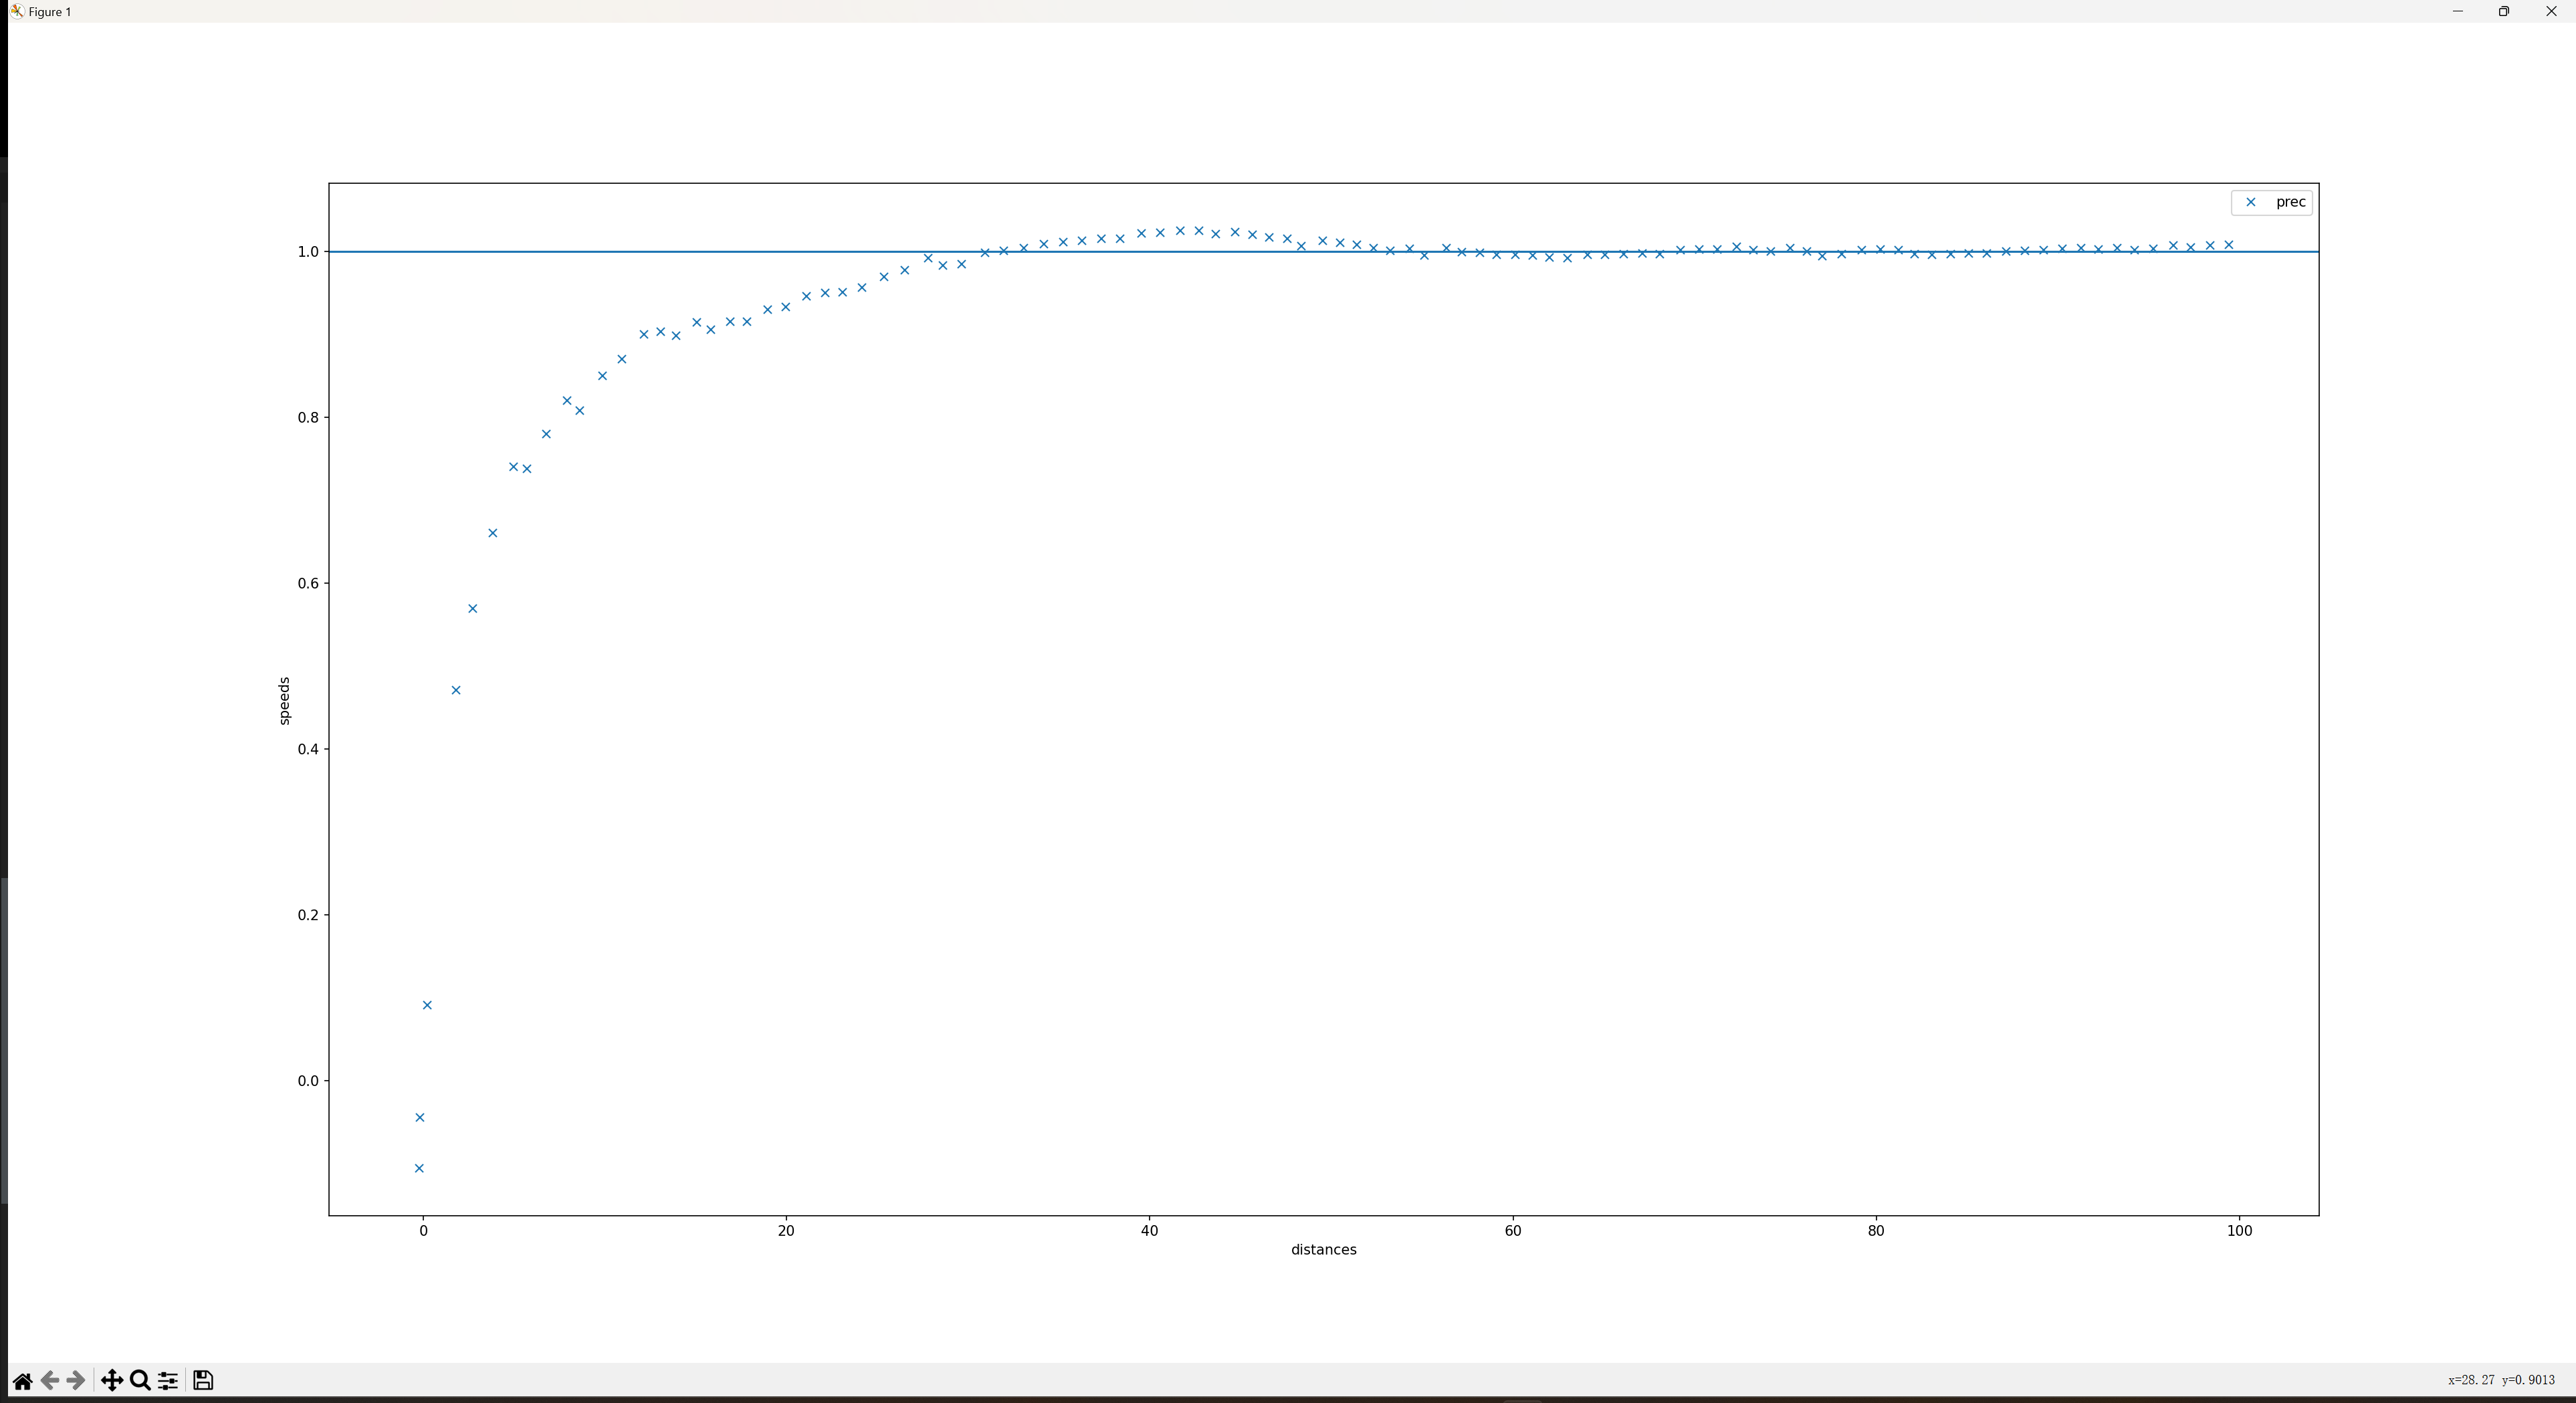Maximize the Figure 1 window

[2504, 11]
